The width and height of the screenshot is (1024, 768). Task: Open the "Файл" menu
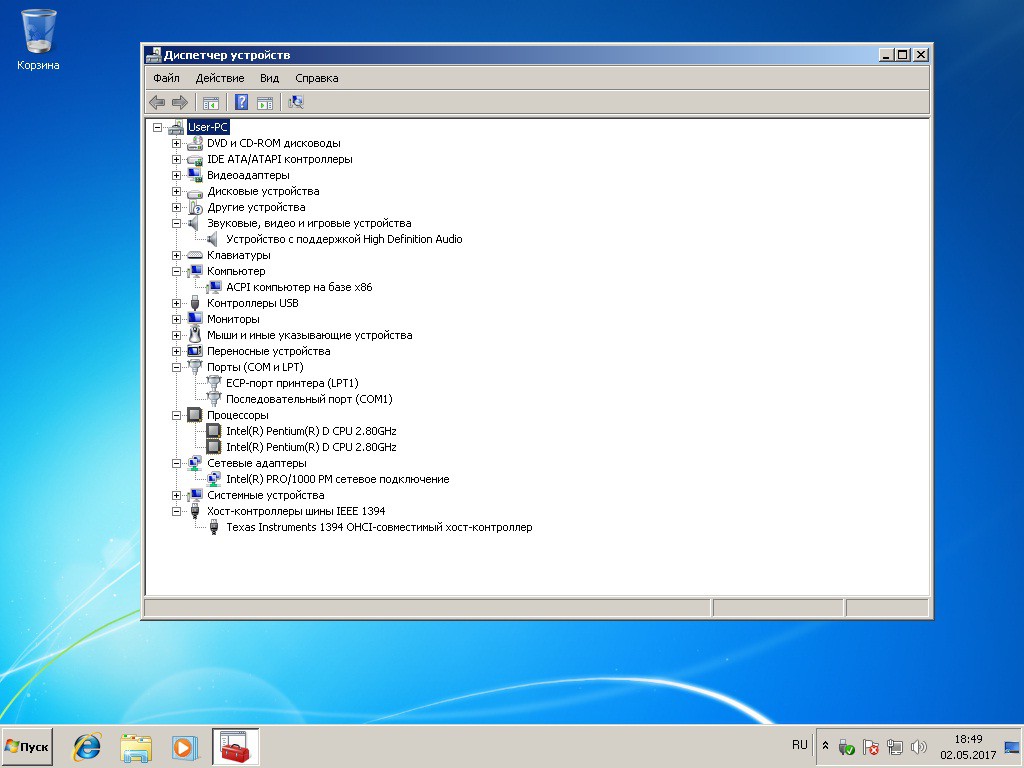(x=167, y=78)
